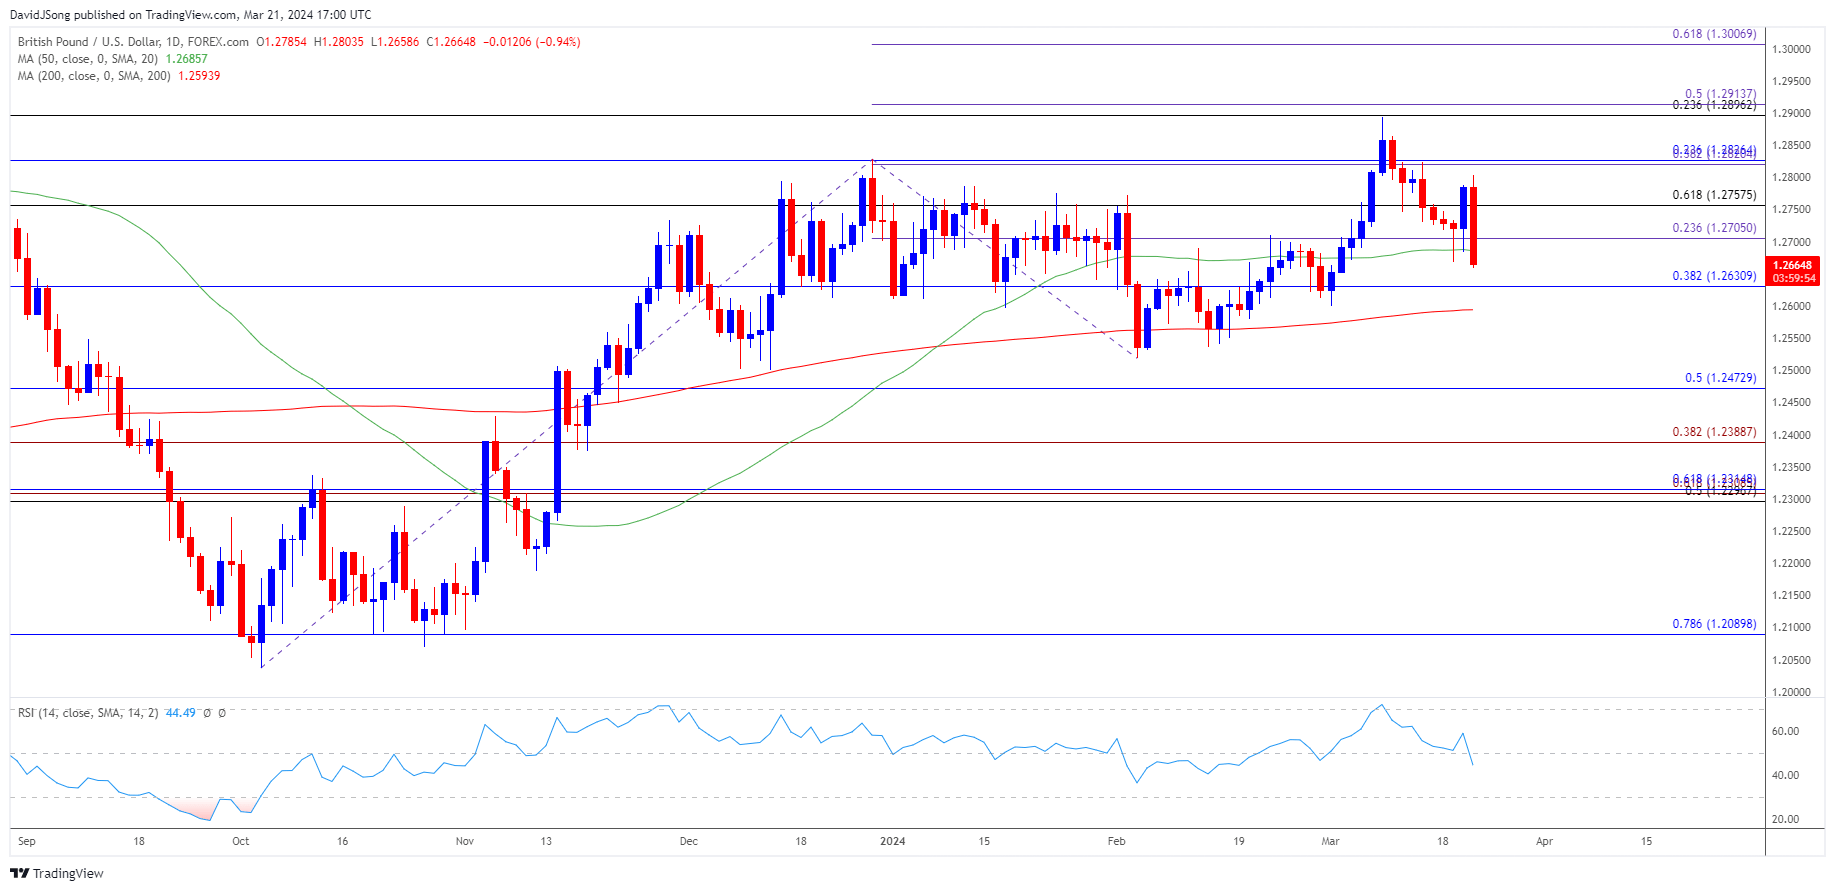This screenshot has height=891, width=1835.
Task: Click the Nov label on the time axis
Action: pos(465,841)
